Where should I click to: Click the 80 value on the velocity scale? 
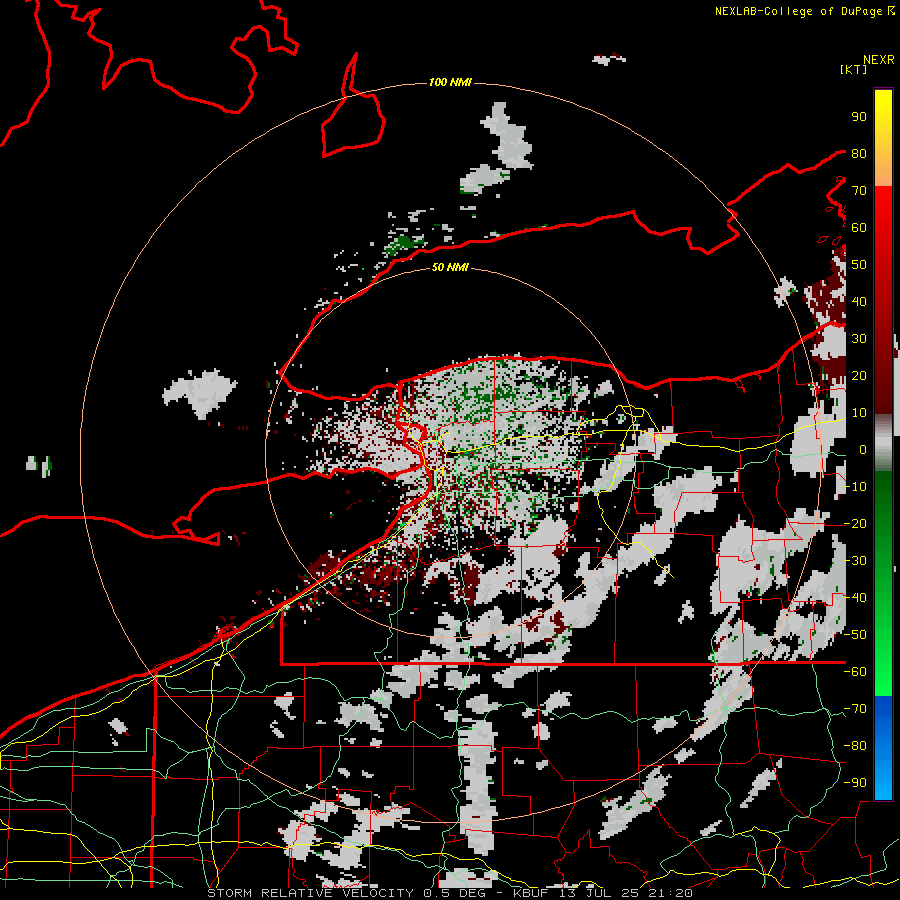point(859,153)
